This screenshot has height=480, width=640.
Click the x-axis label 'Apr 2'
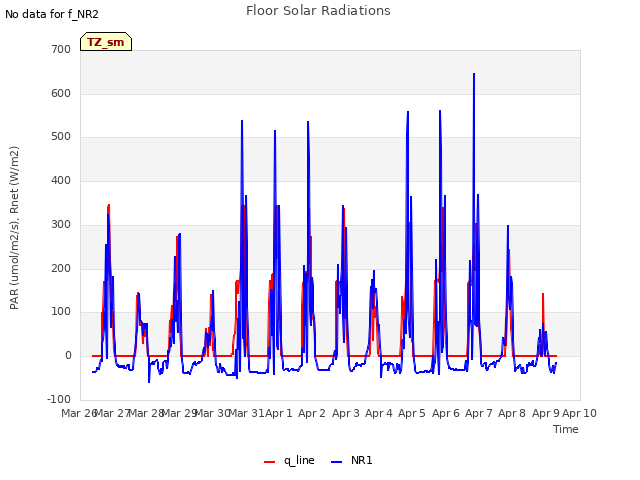click(x=312, y=413)
